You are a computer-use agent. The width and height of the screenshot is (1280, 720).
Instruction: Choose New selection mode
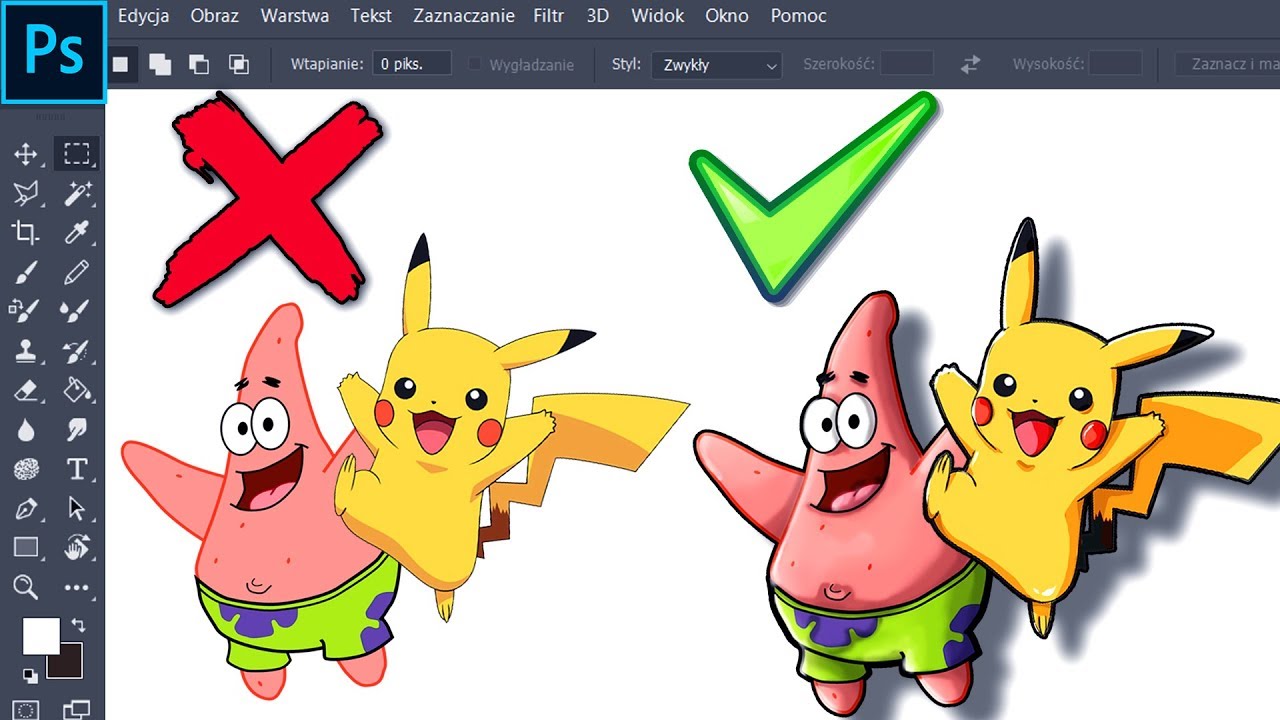120,65
